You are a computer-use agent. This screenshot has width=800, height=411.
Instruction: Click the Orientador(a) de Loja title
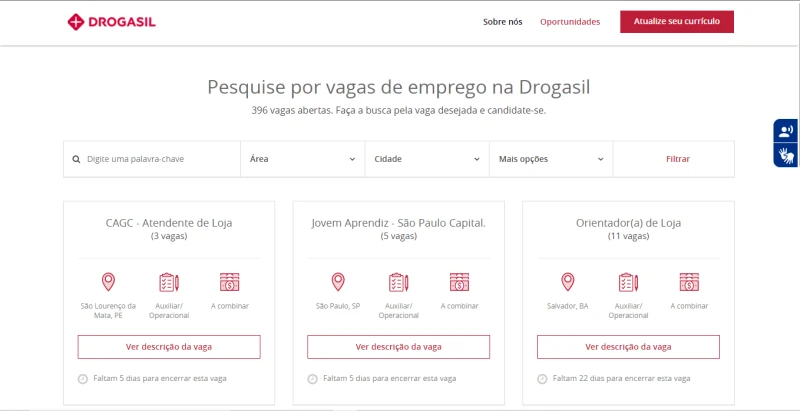[x=628, y=223]
